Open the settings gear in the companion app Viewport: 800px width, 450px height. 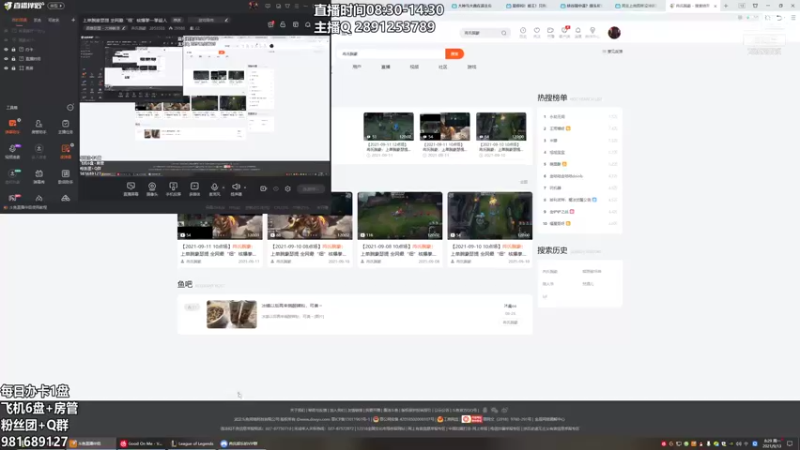[288, 189]
